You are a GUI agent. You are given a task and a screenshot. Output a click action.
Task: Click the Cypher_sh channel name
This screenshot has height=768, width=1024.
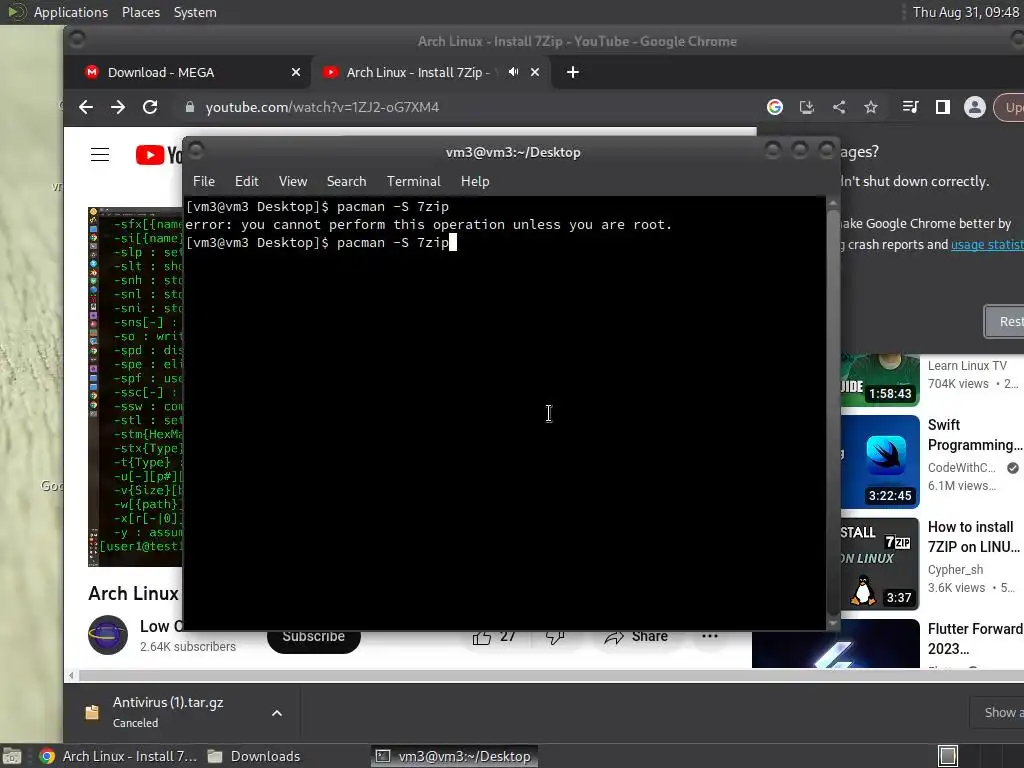point(955,569)
